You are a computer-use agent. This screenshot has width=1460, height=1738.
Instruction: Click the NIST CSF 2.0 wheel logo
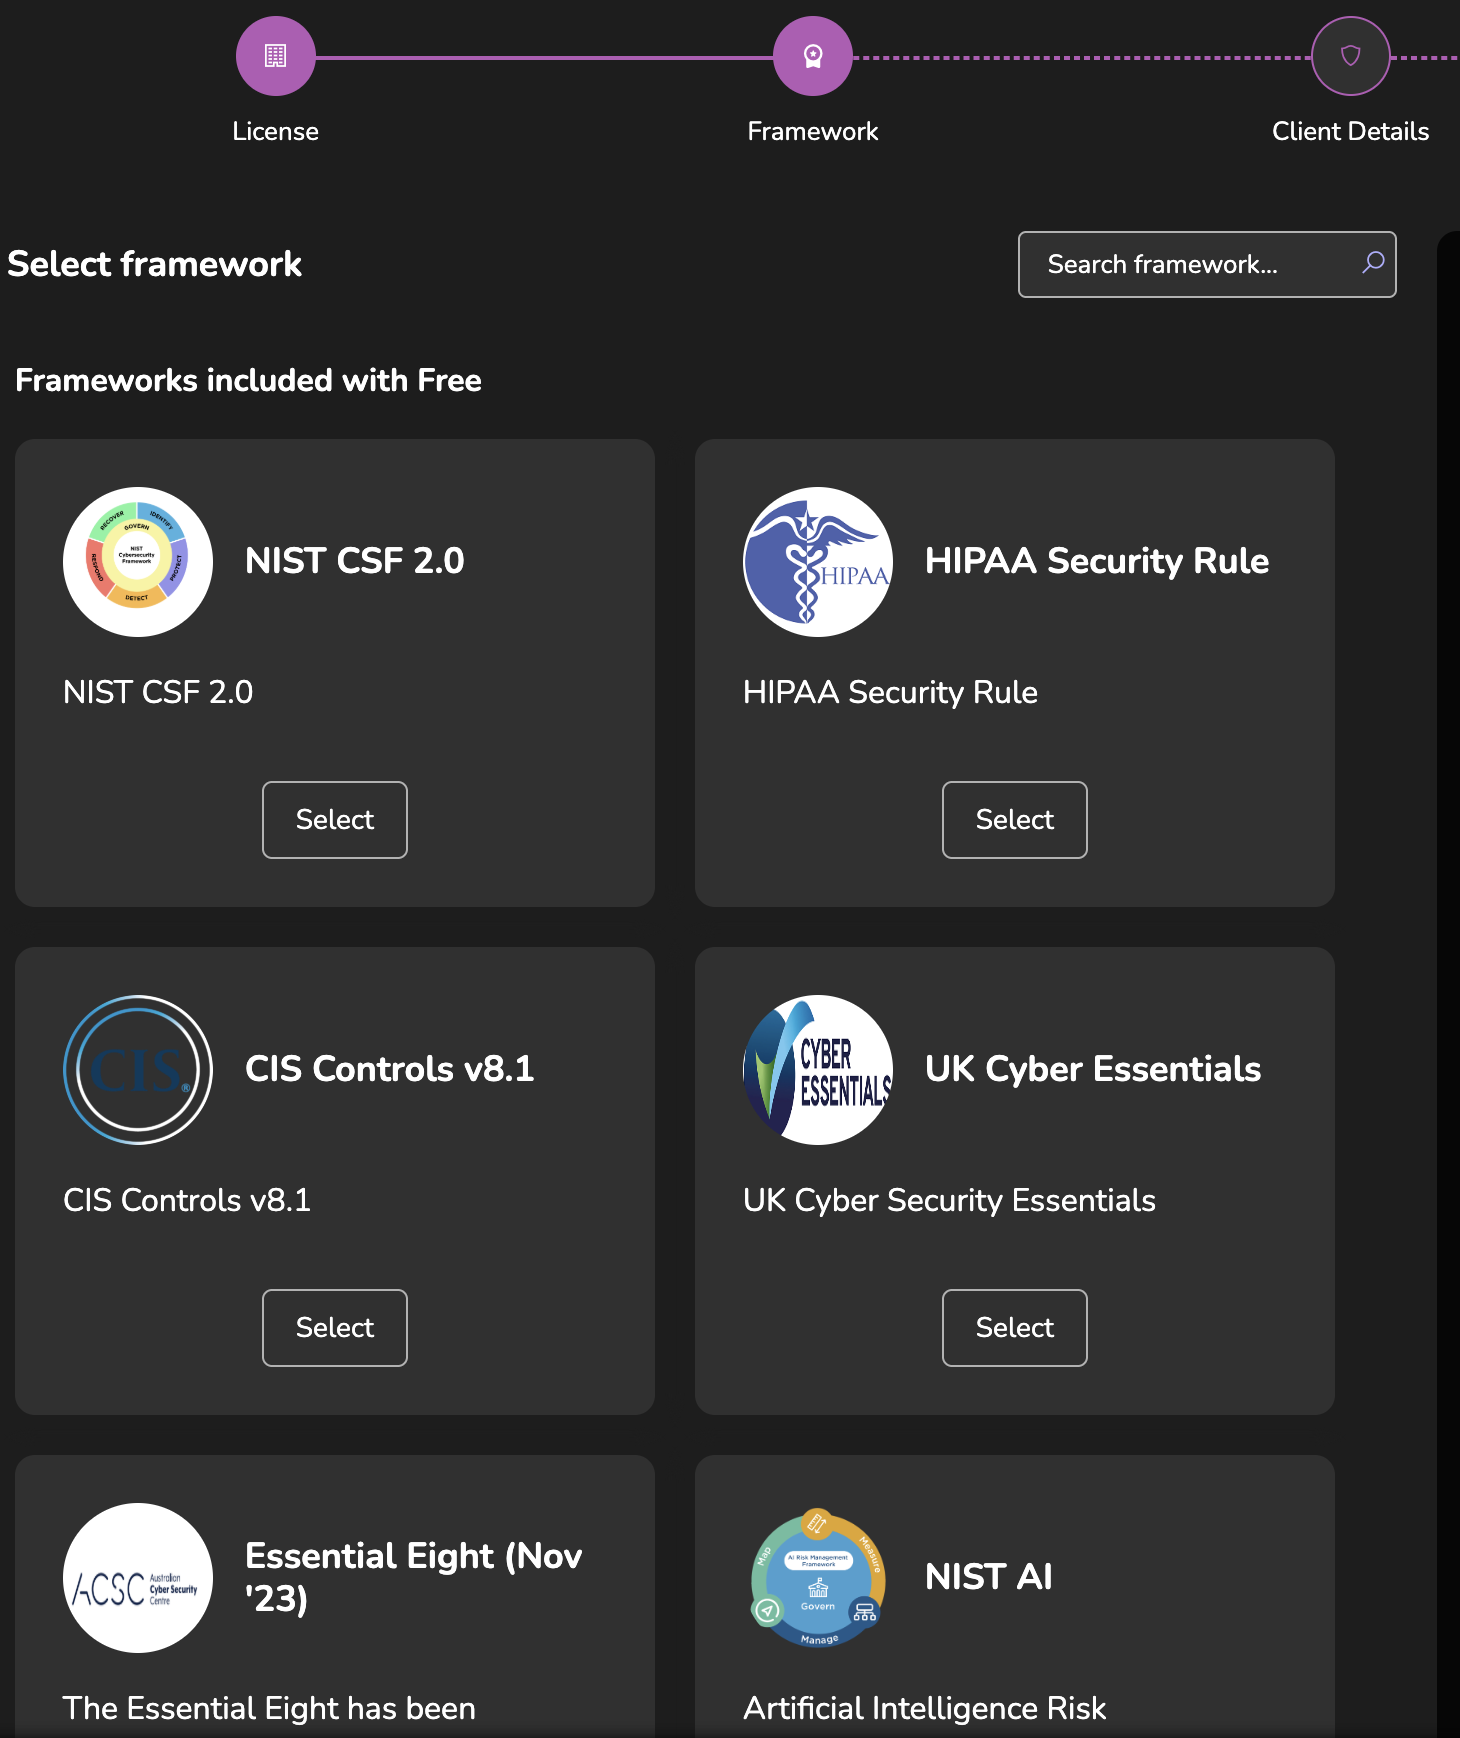[138, 562]
